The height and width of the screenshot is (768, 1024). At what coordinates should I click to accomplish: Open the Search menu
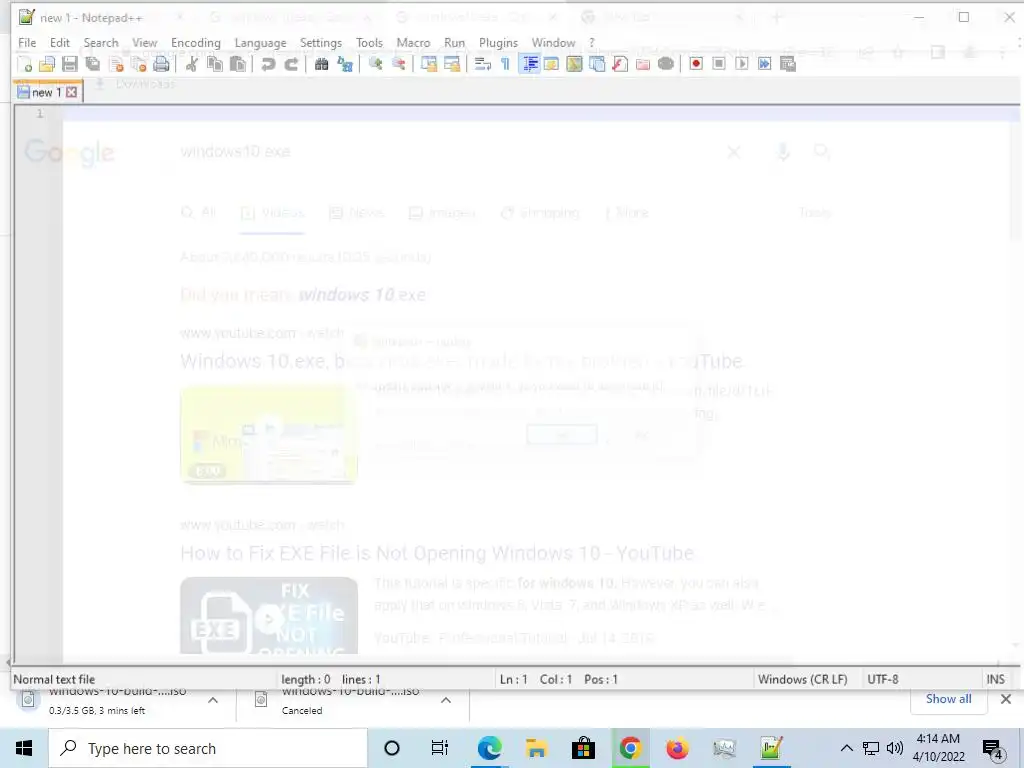101,42
